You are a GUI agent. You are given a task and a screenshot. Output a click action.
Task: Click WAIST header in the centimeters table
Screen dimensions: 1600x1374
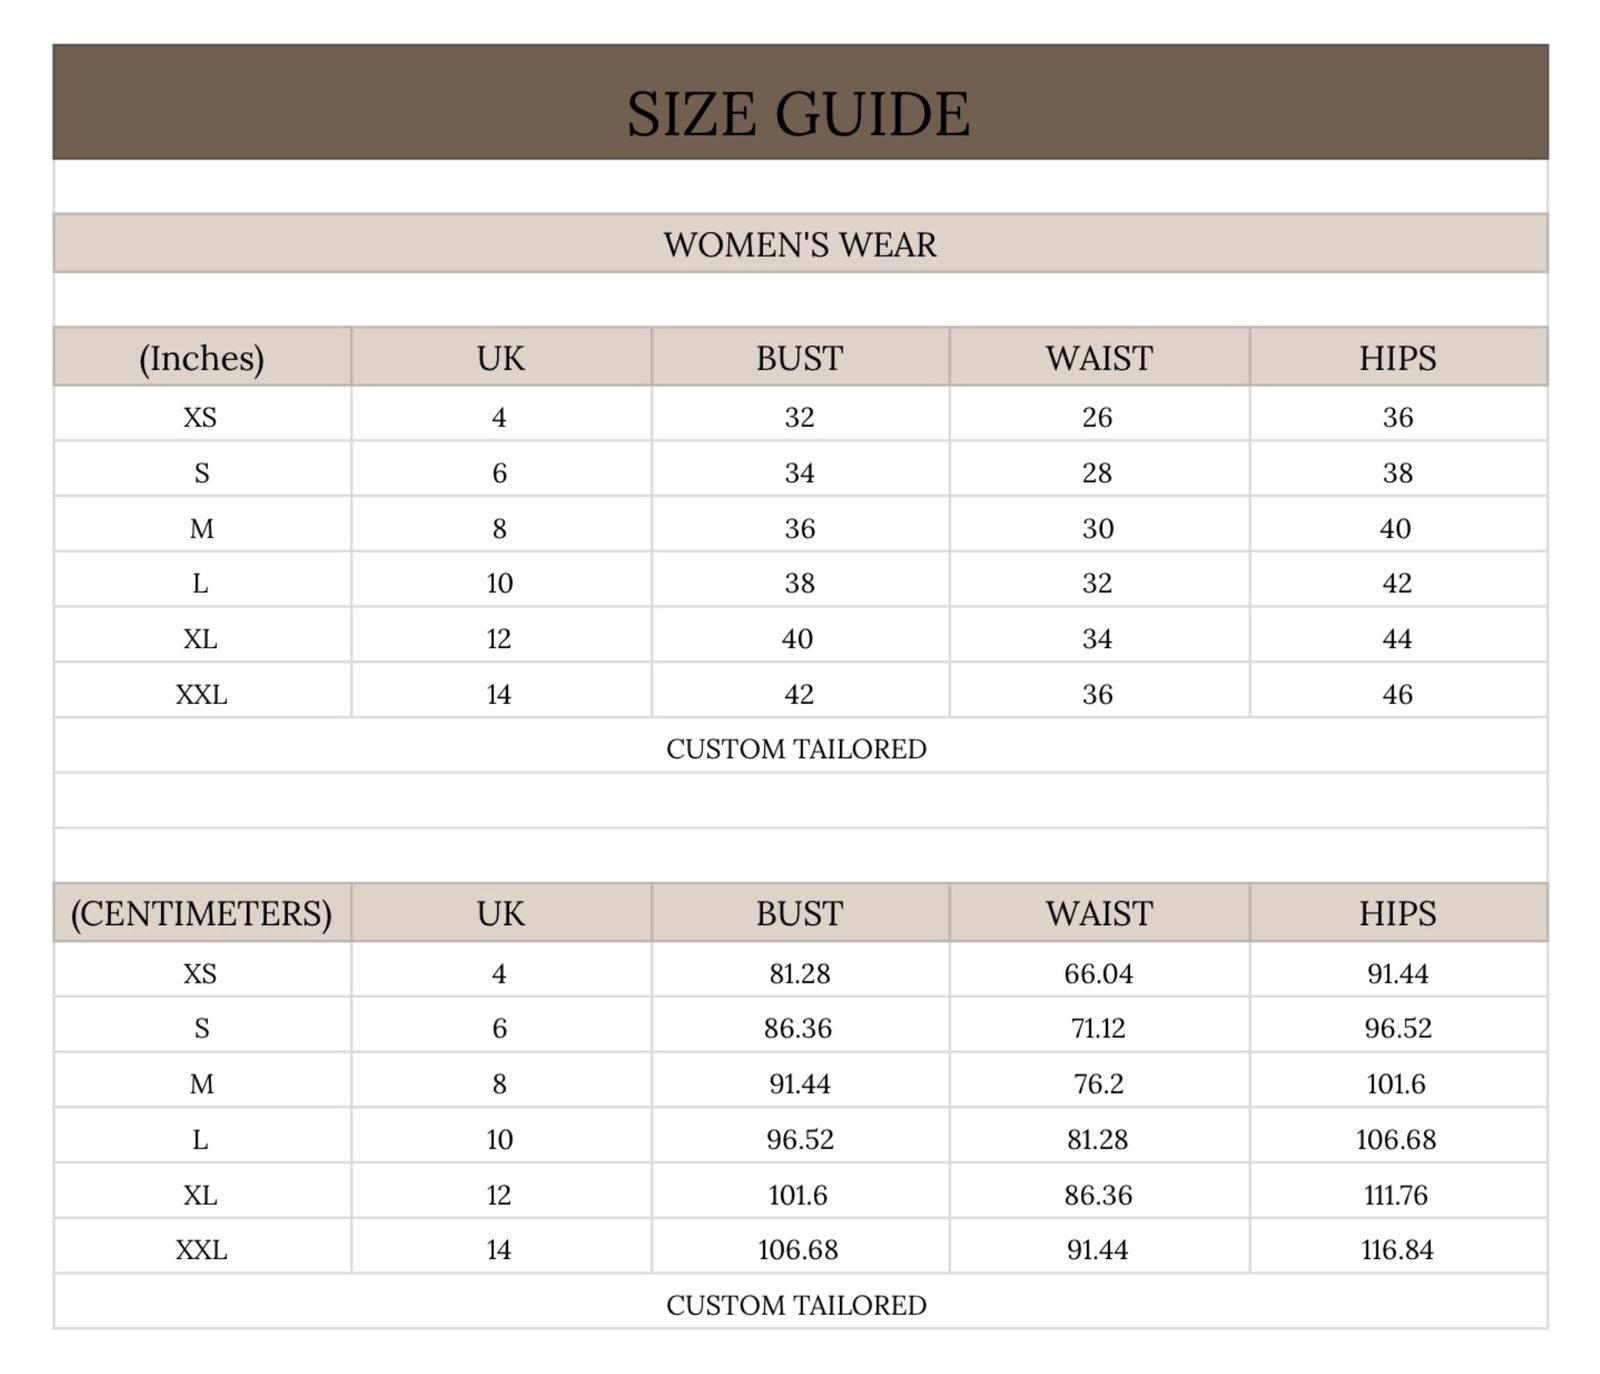click(x=1098, y=913)
